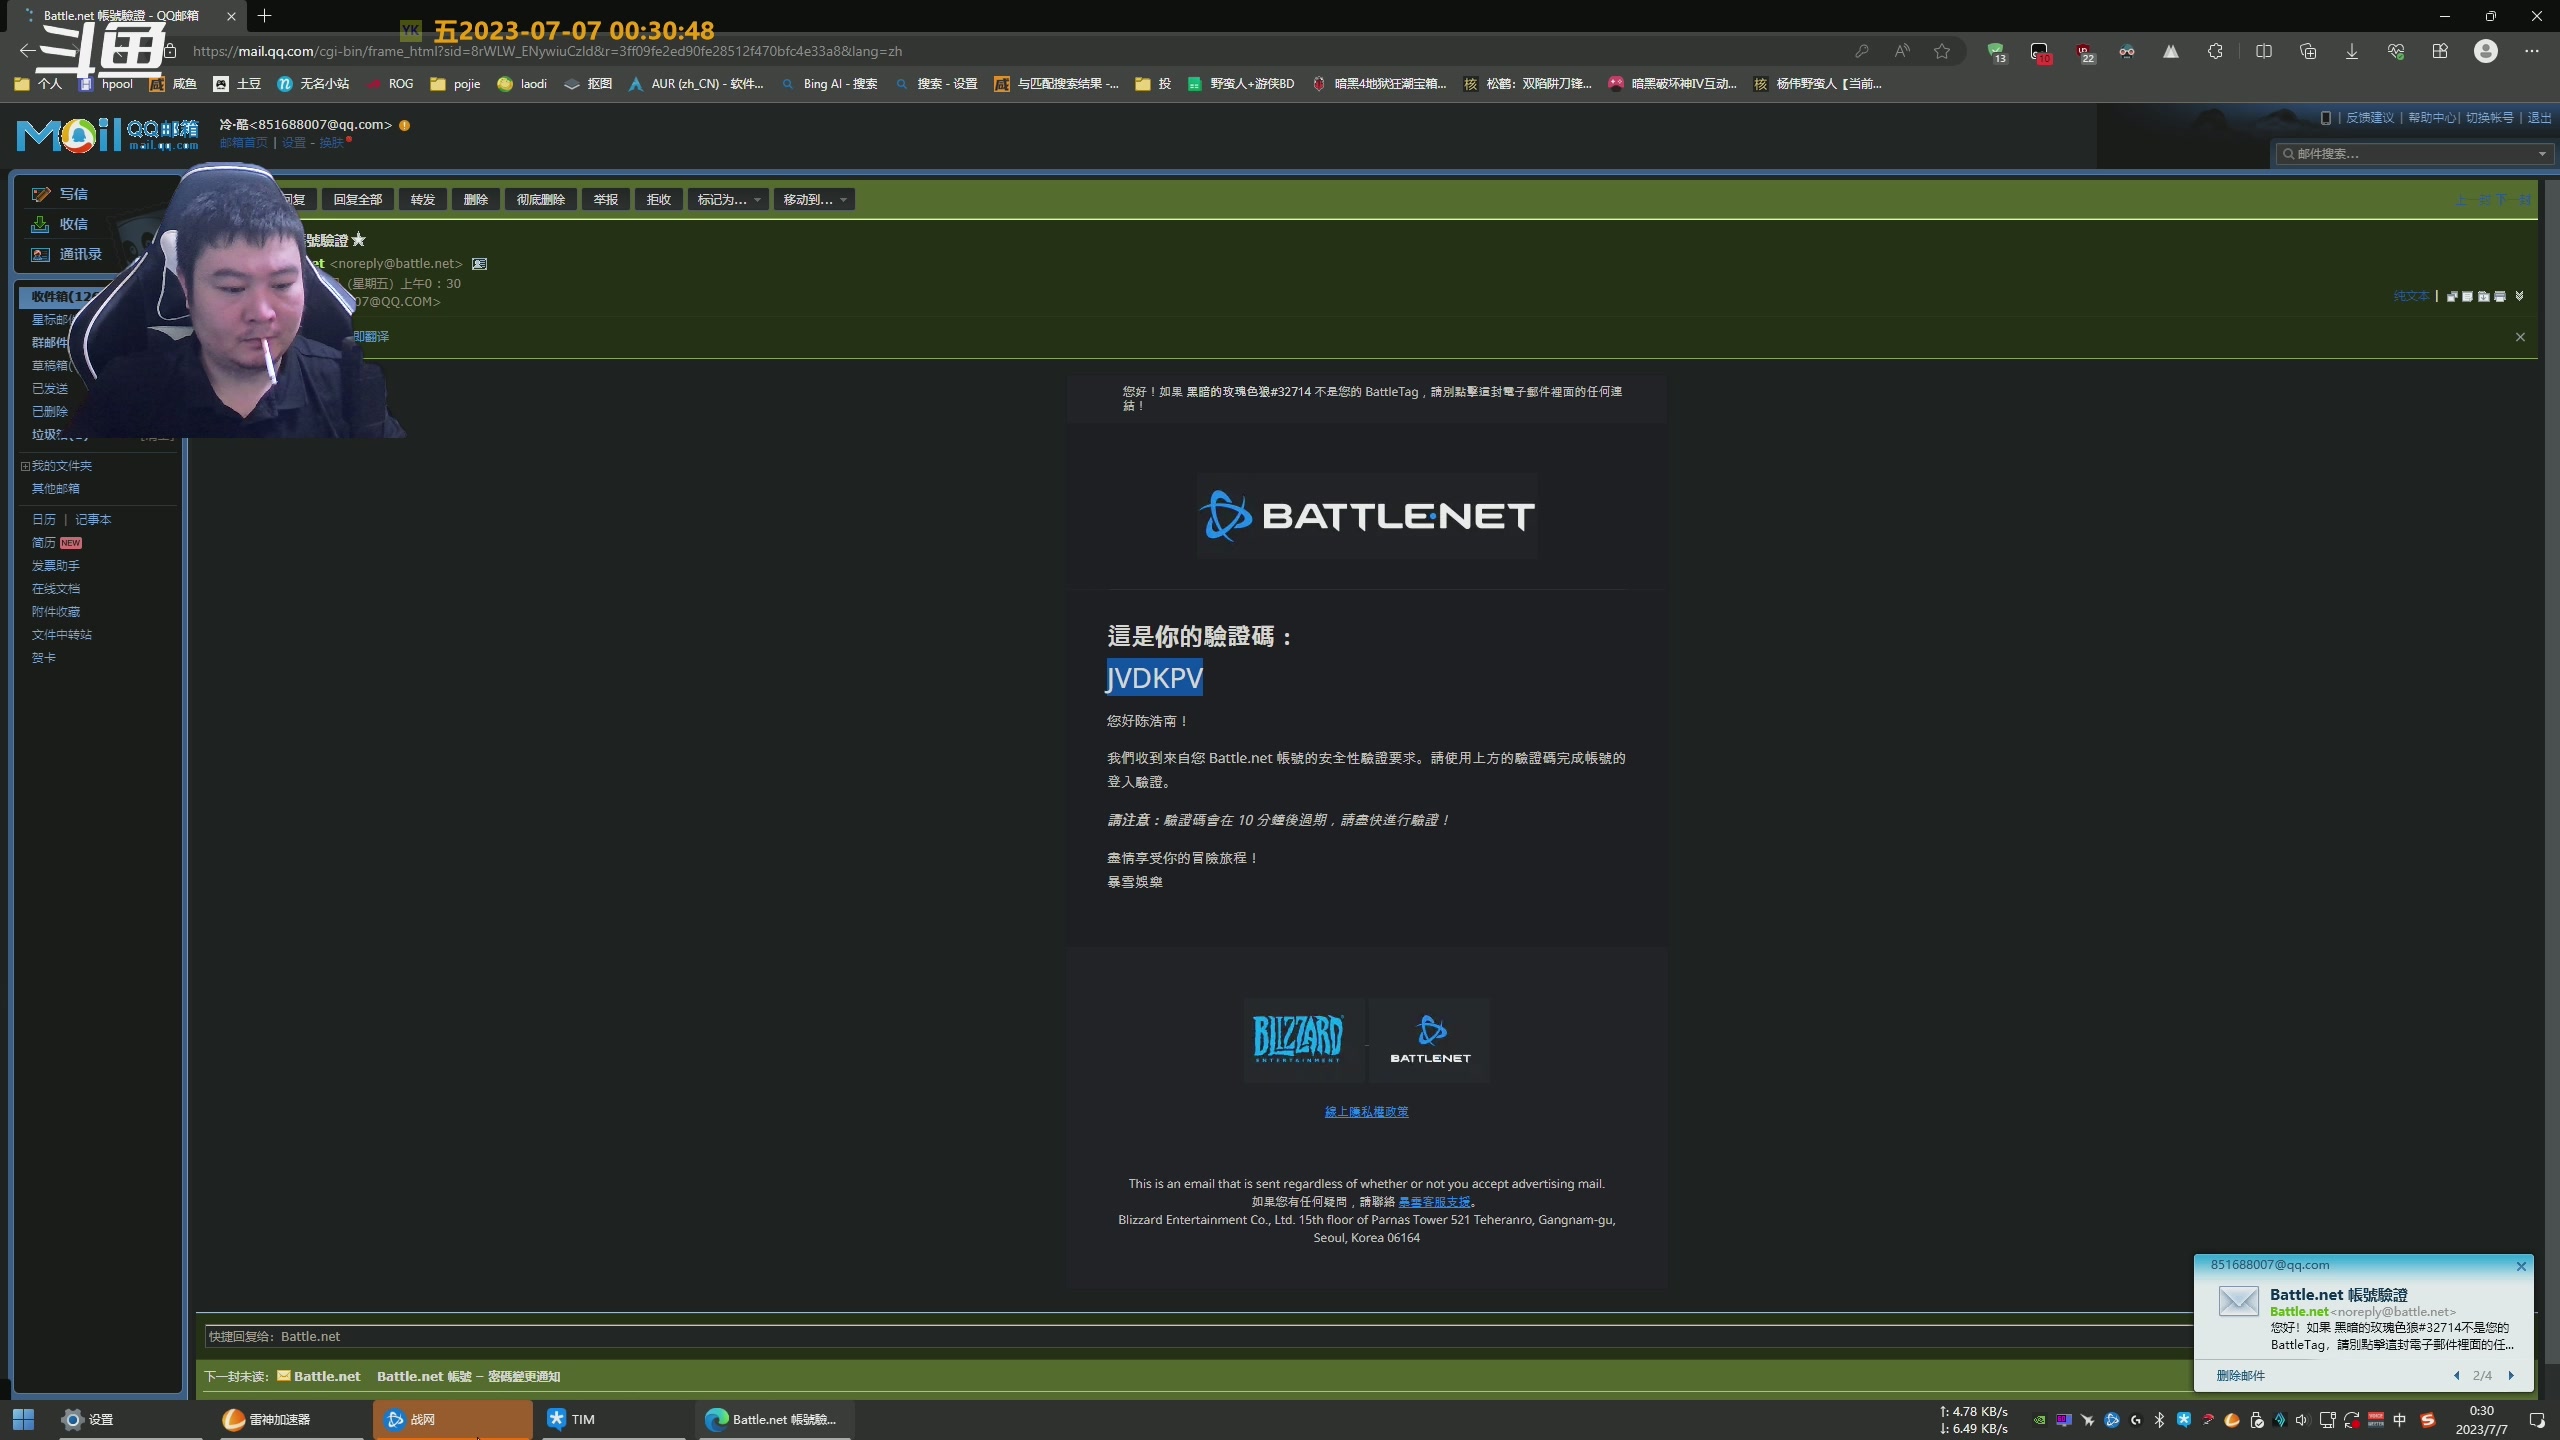The height and width of the screenshot is (1440, 2560).
Task: Open 附件收藏 attachment favorites
Action: click(55, 612)
